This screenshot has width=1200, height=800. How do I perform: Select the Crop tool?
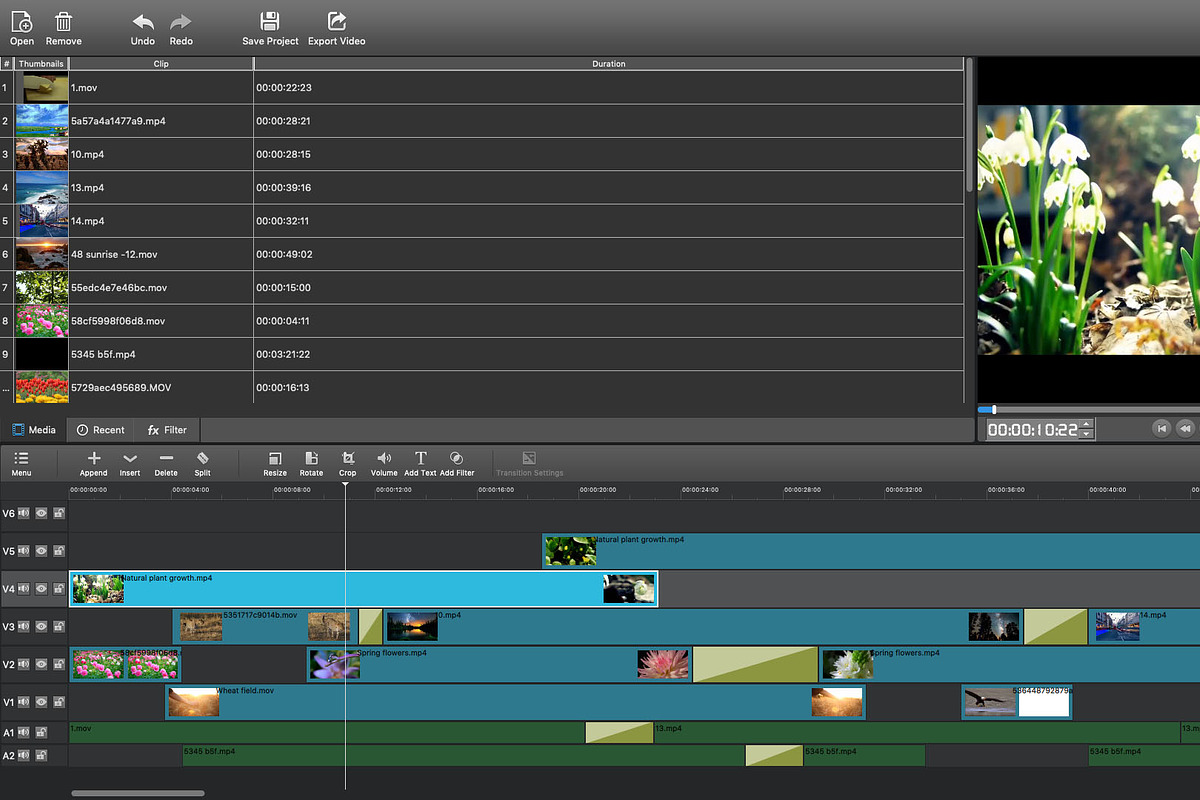348,458
